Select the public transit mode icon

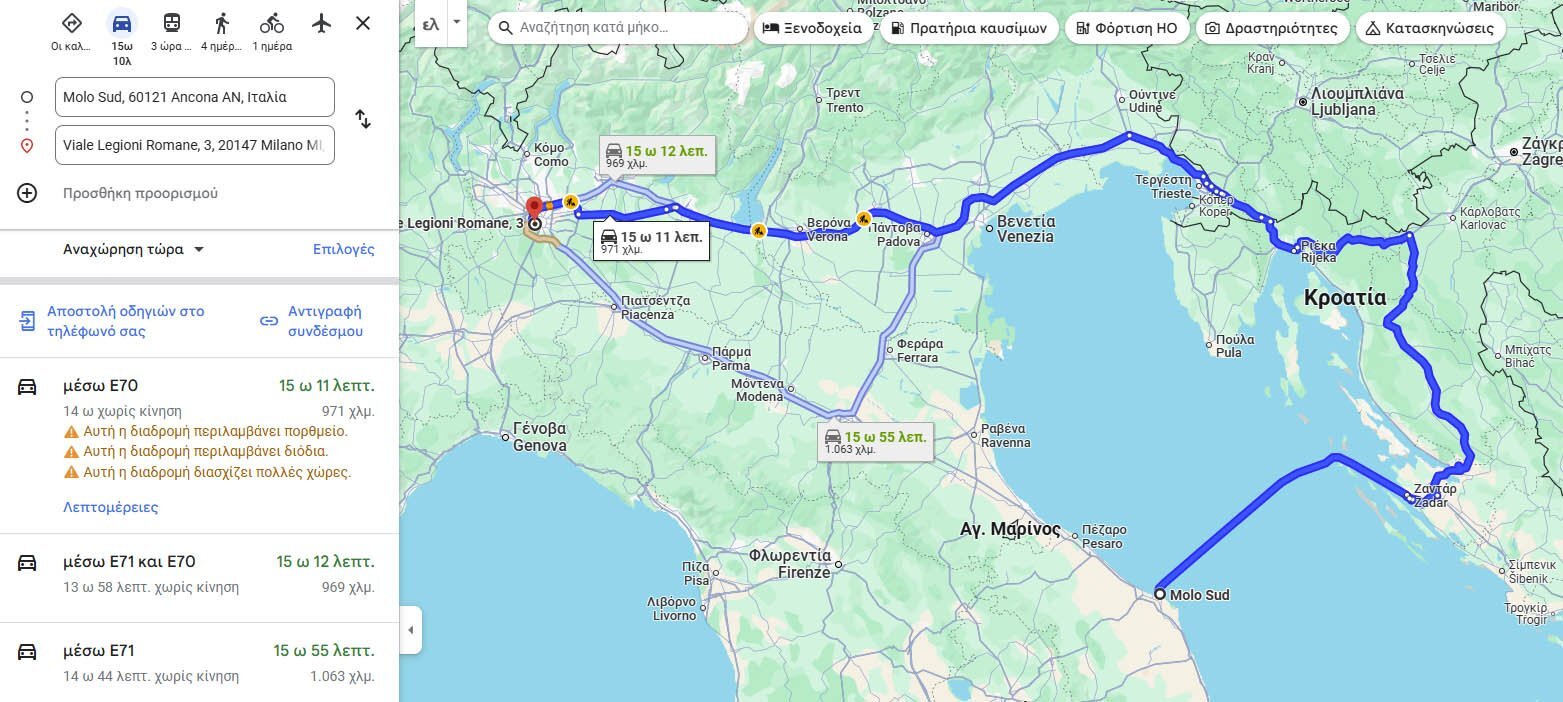click(172, 23)
